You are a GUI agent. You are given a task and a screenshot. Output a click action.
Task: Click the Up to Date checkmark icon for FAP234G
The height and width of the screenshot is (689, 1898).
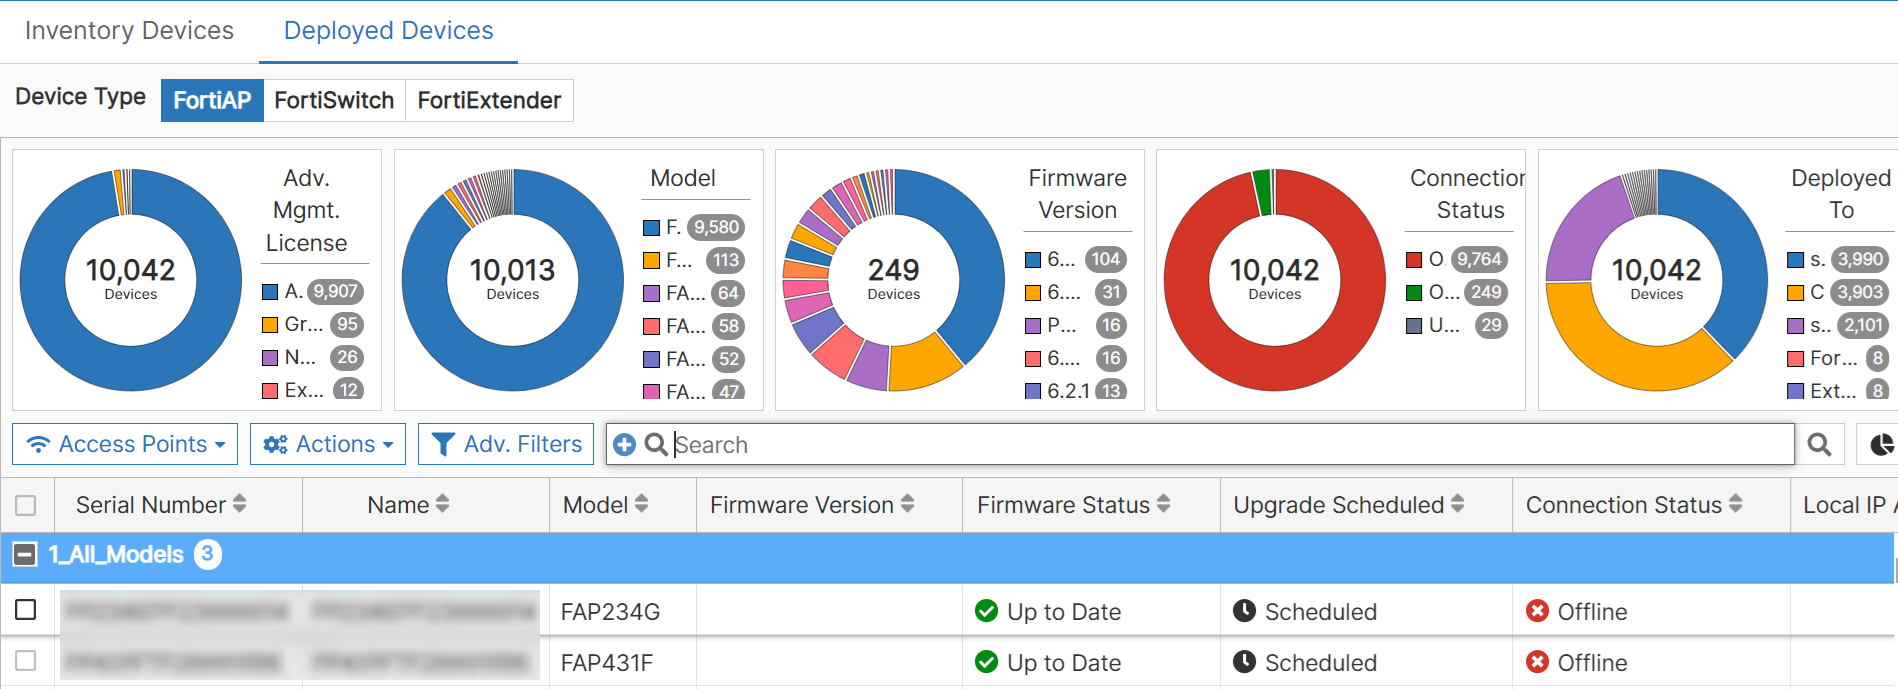coord(986,611)
